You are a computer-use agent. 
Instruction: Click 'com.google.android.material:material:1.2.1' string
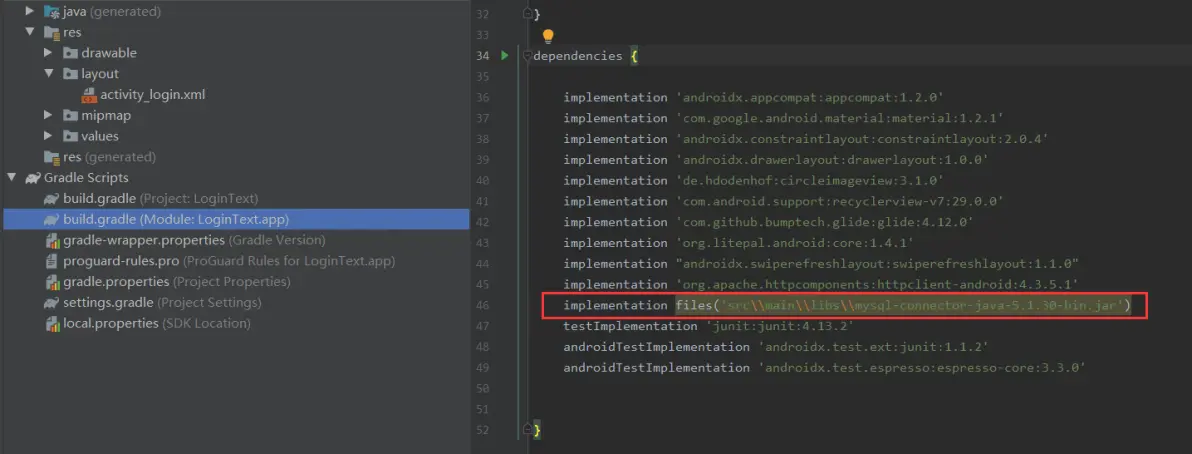pyautogui.click(x=840, y=118)
